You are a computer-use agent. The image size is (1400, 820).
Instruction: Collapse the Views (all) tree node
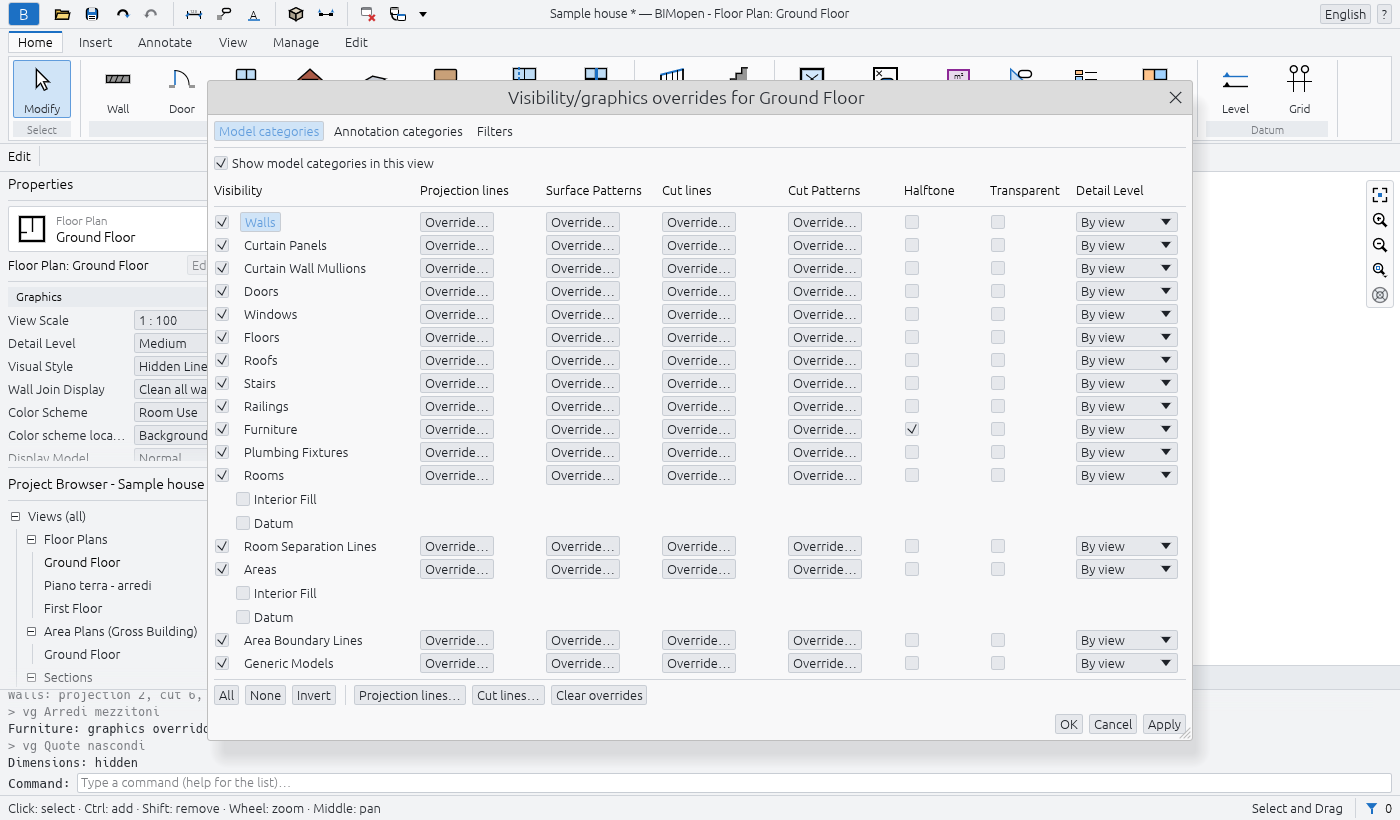pyautogui.click(x=16, y=517)
